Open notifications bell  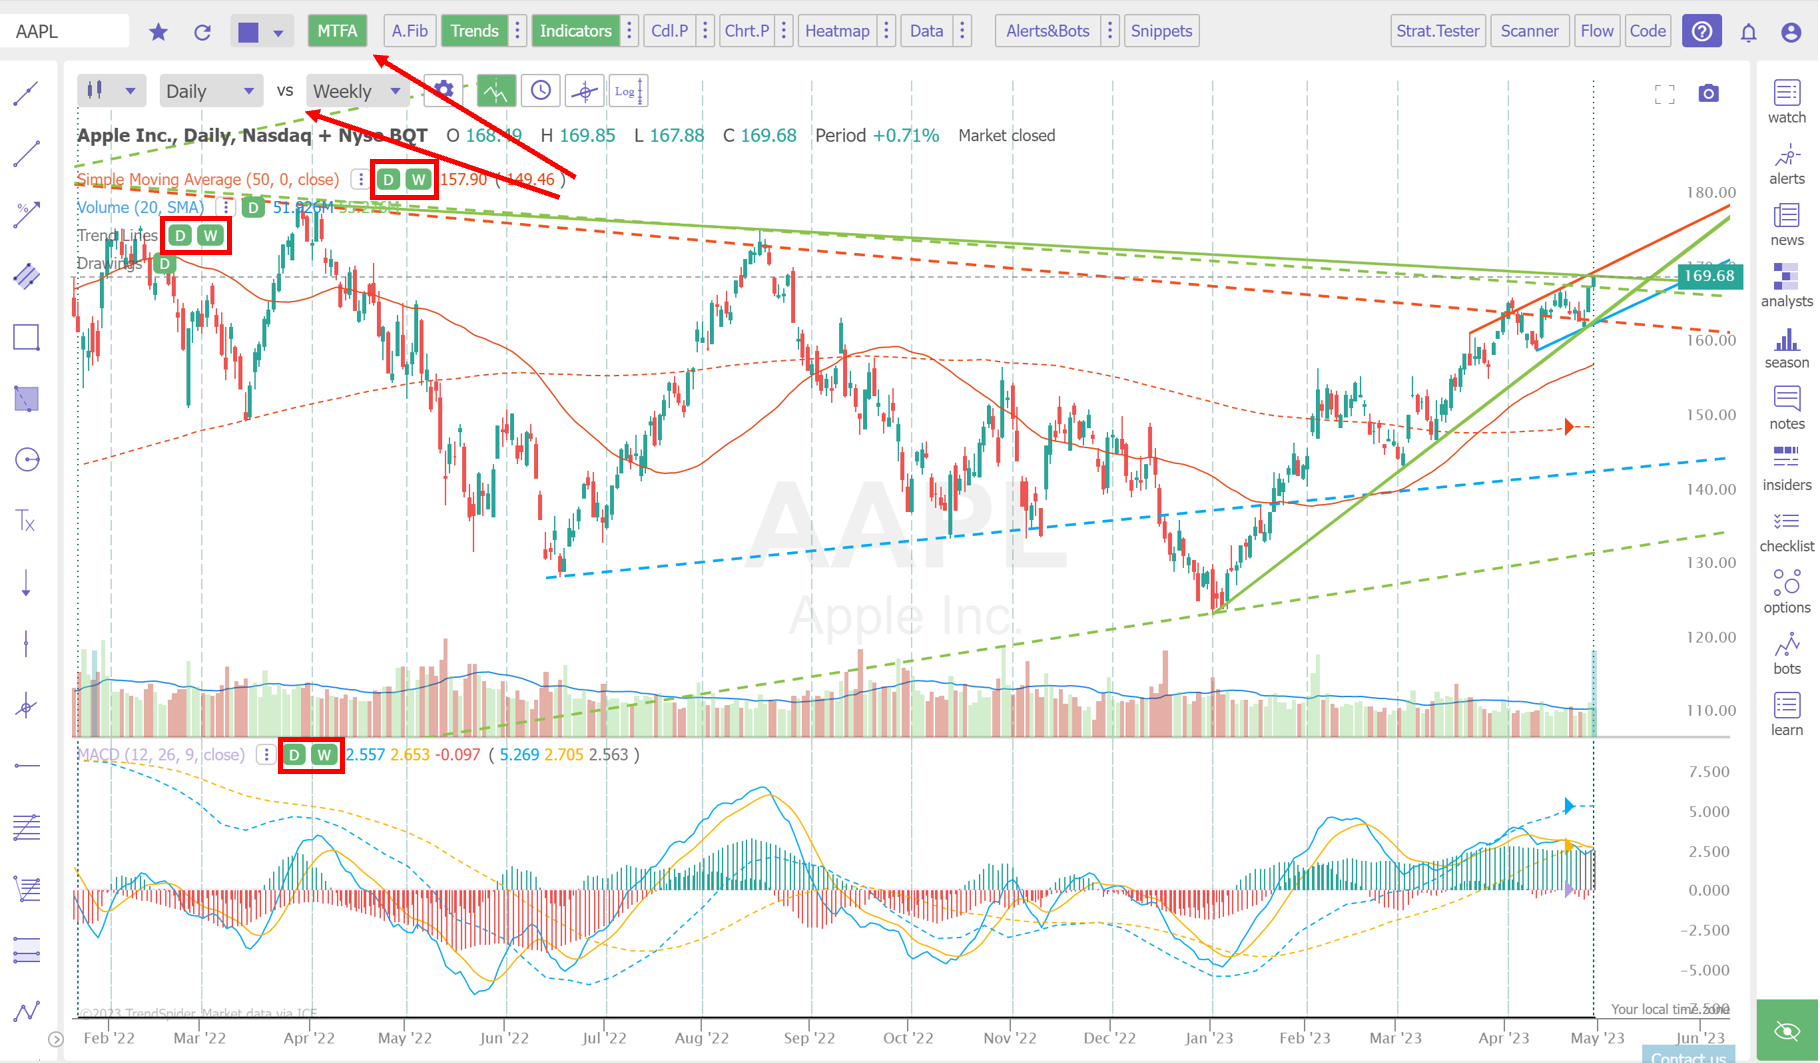[1748, 32]
